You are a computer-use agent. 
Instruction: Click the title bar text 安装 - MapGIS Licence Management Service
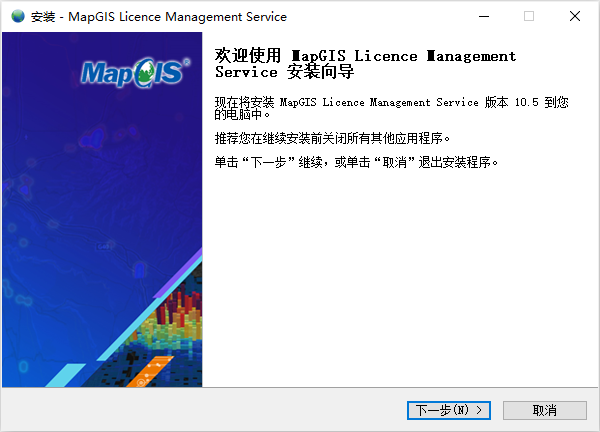click(x=160, y=16)
